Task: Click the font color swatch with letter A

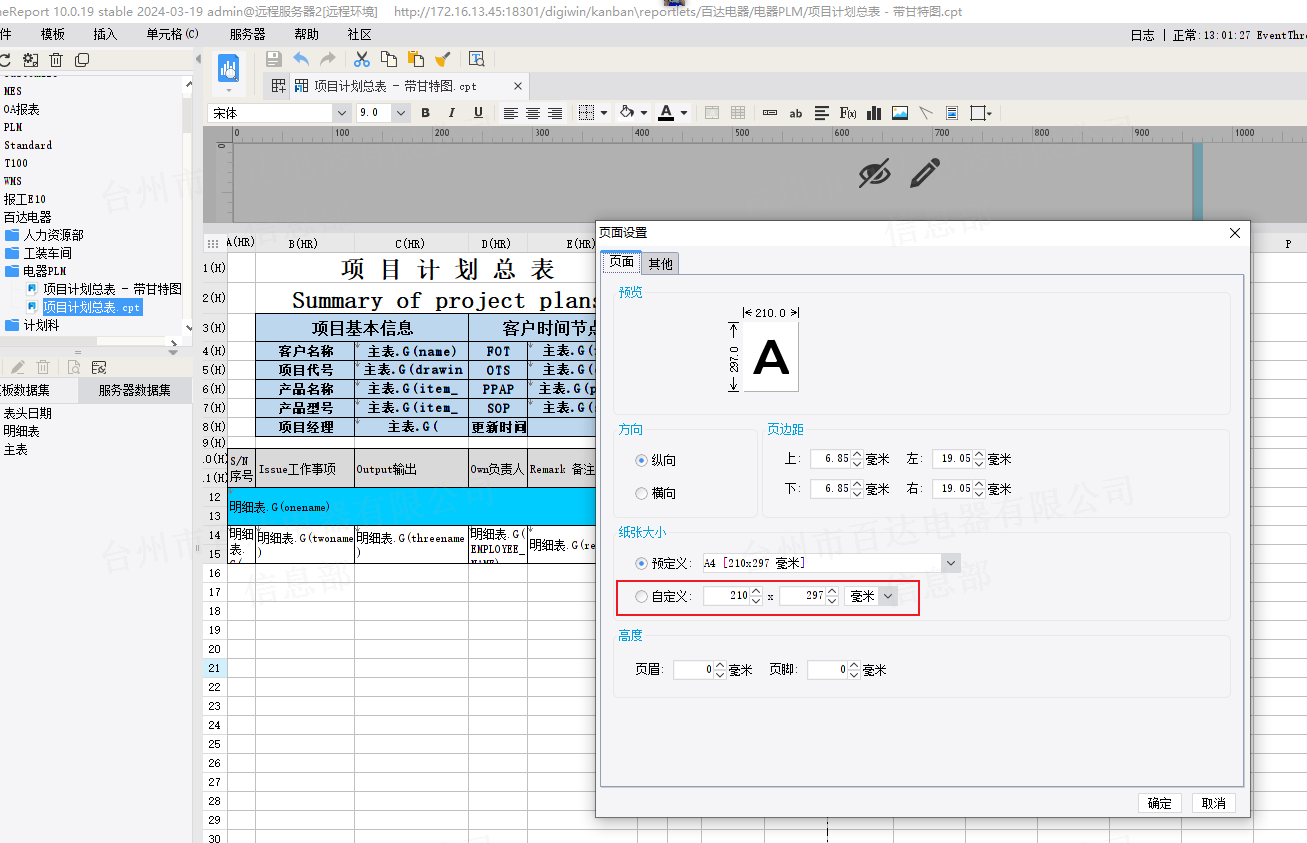Action: (666, 113)
